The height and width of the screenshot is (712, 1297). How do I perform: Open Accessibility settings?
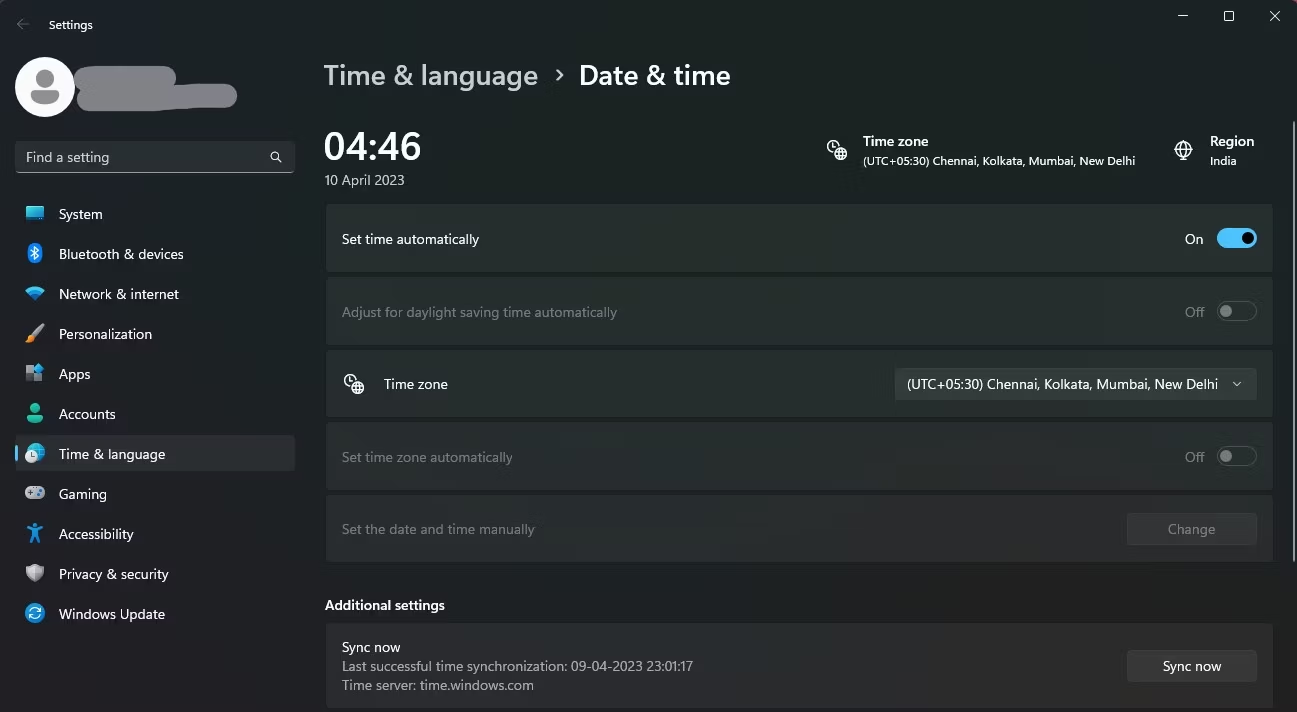point(155,534)
